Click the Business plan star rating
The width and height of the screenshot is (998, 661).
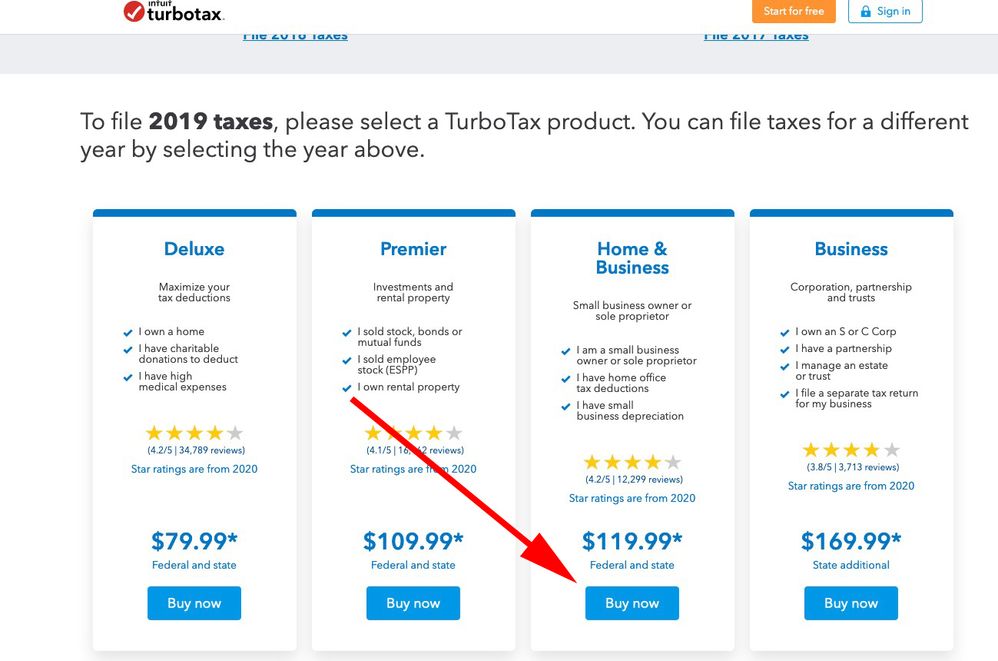pyautogui.click(x=851, y=450)
